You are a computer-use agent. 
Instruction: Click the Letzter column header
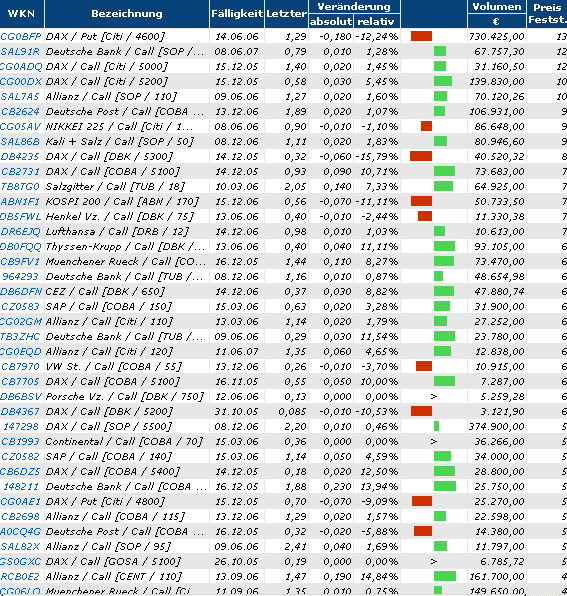click(287, 14)
